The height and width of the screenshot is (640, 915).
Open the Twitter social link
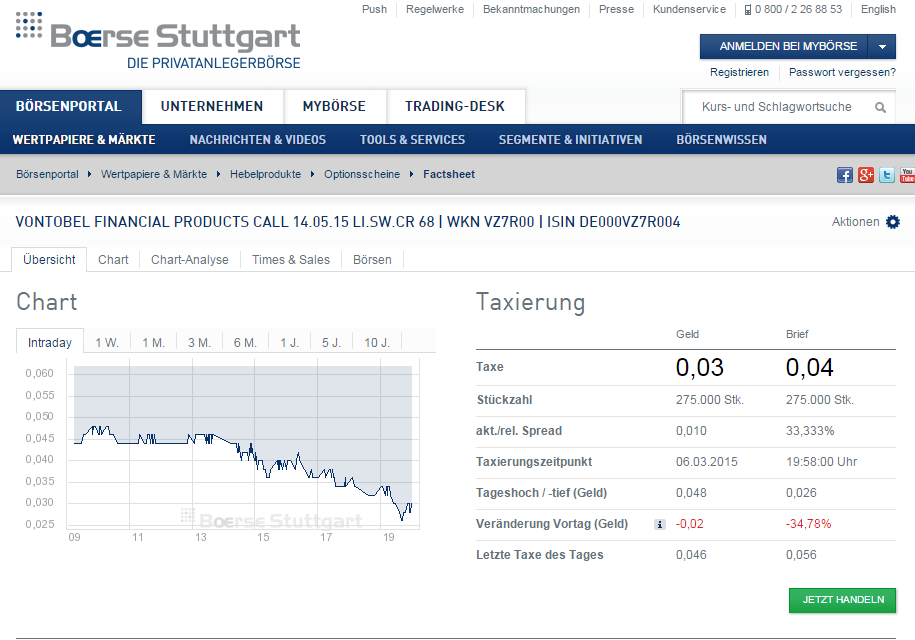[x=887, y=175]
